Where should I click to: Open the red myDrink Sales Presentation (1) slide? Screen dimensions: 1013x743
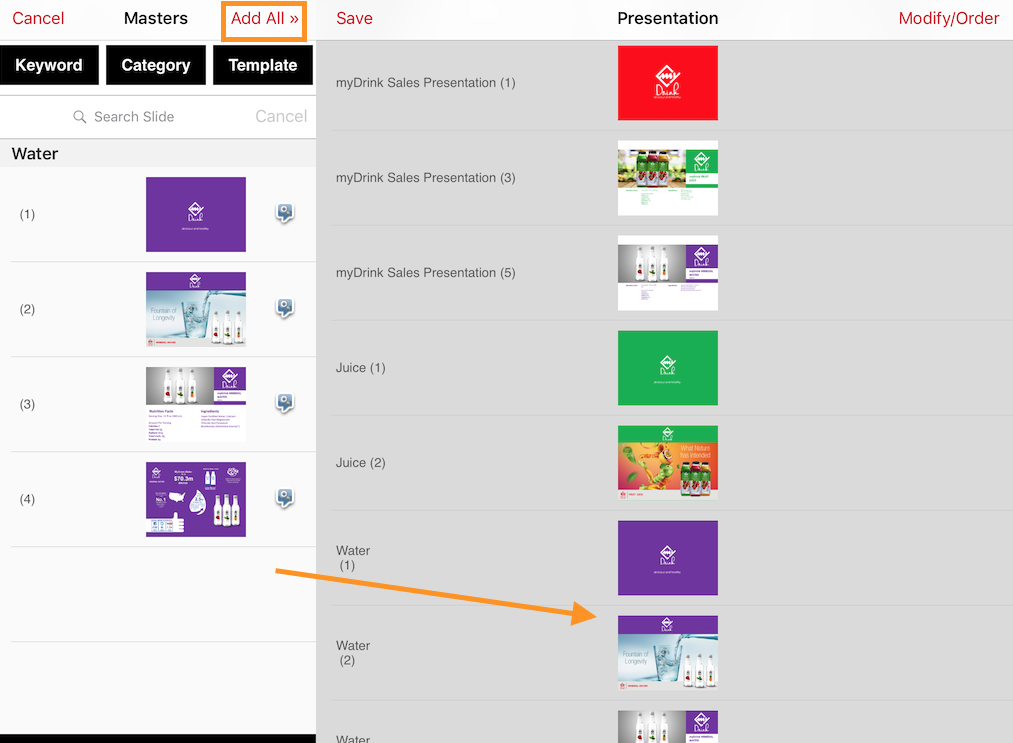[x=667, y=83]
